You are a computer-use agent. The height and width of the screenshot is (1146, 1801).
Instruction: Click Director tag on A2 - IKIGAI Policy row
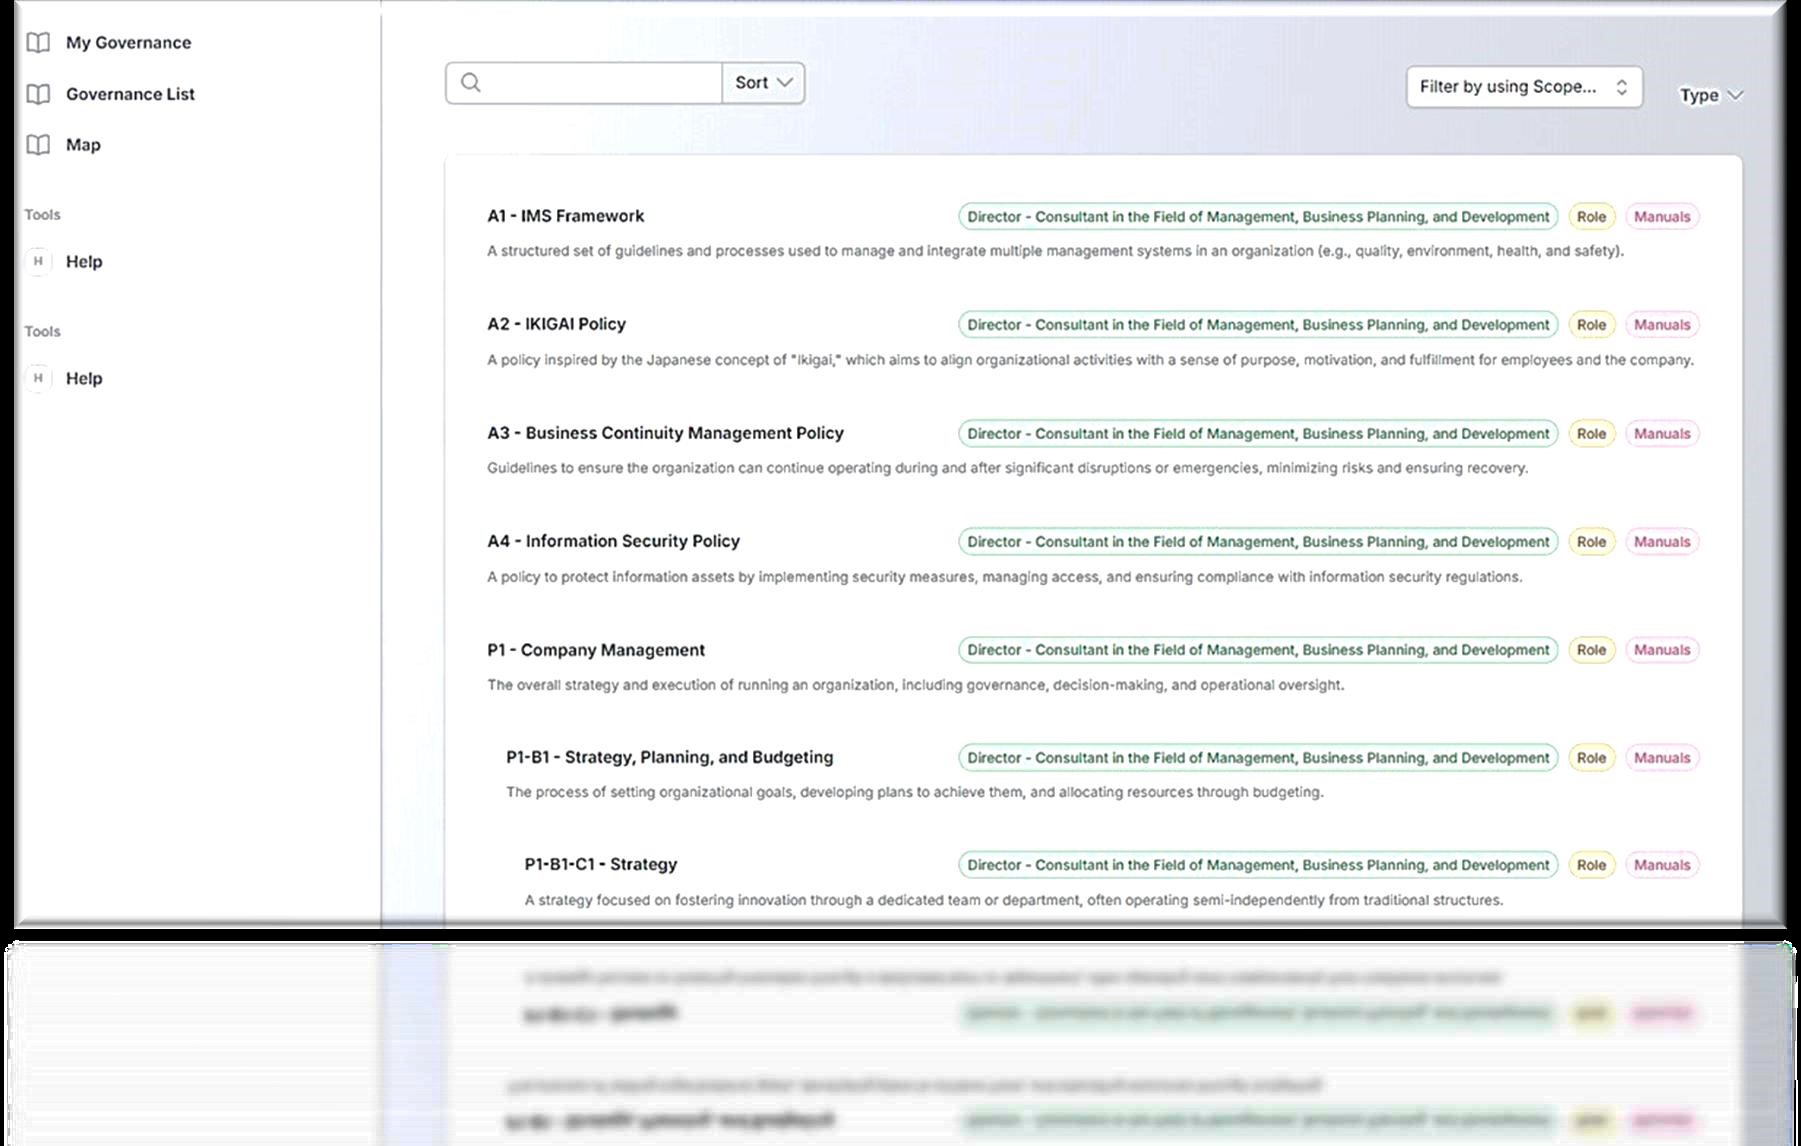(1258, 325)
